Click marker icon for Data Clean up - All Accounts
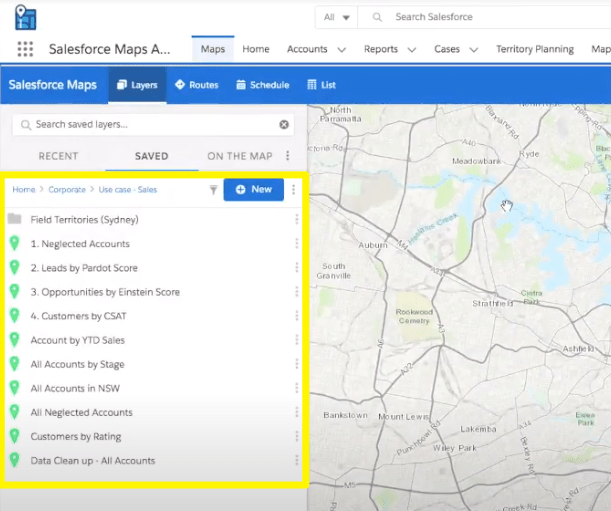 coord(14,460)
